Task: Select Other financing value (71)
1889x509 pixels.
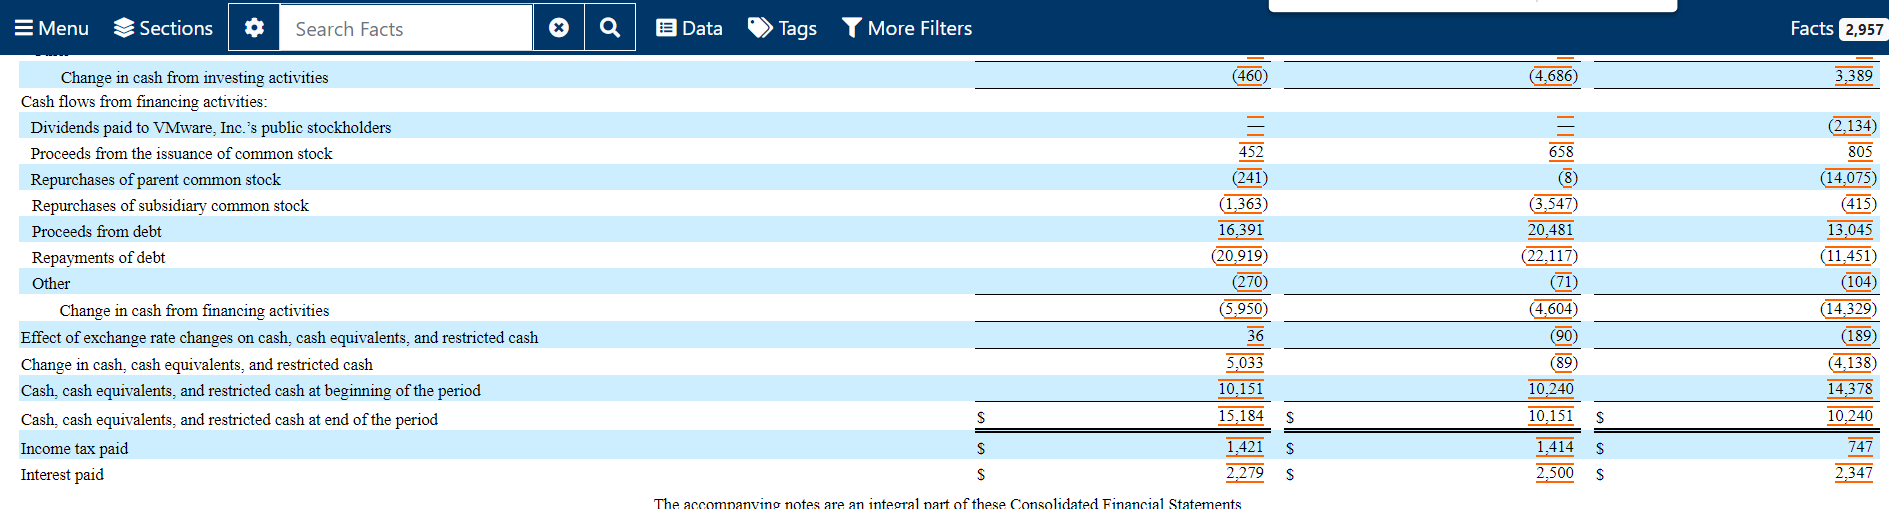Action: tap(1563, 281)
